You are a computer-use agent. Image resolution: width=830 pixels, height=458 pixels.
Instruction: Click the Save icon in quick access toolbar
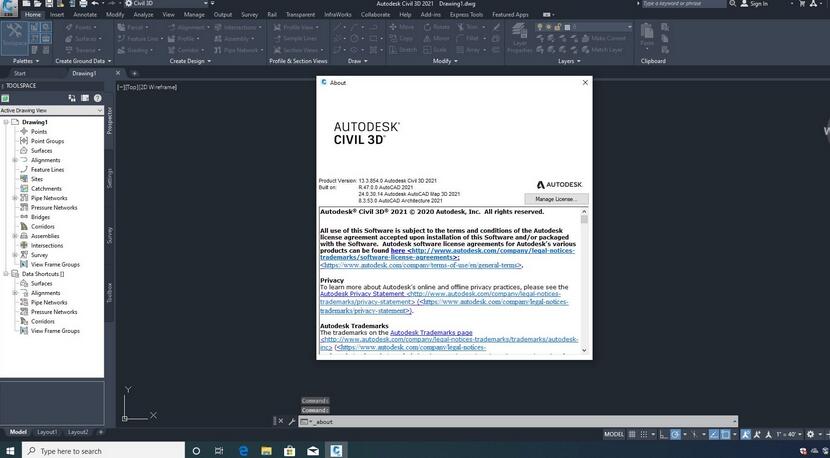tap(49, 4)
